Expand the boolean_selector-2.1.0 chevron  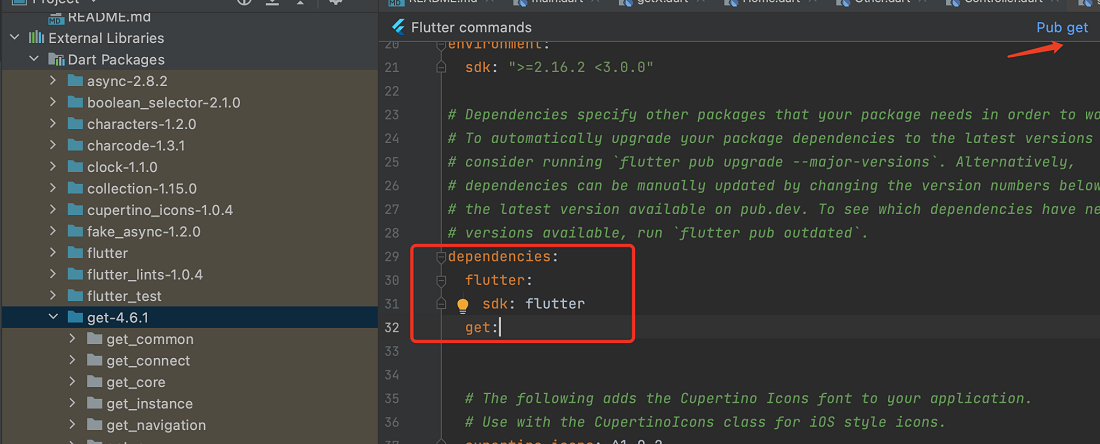pyautogui.click(x=53, y=102)
